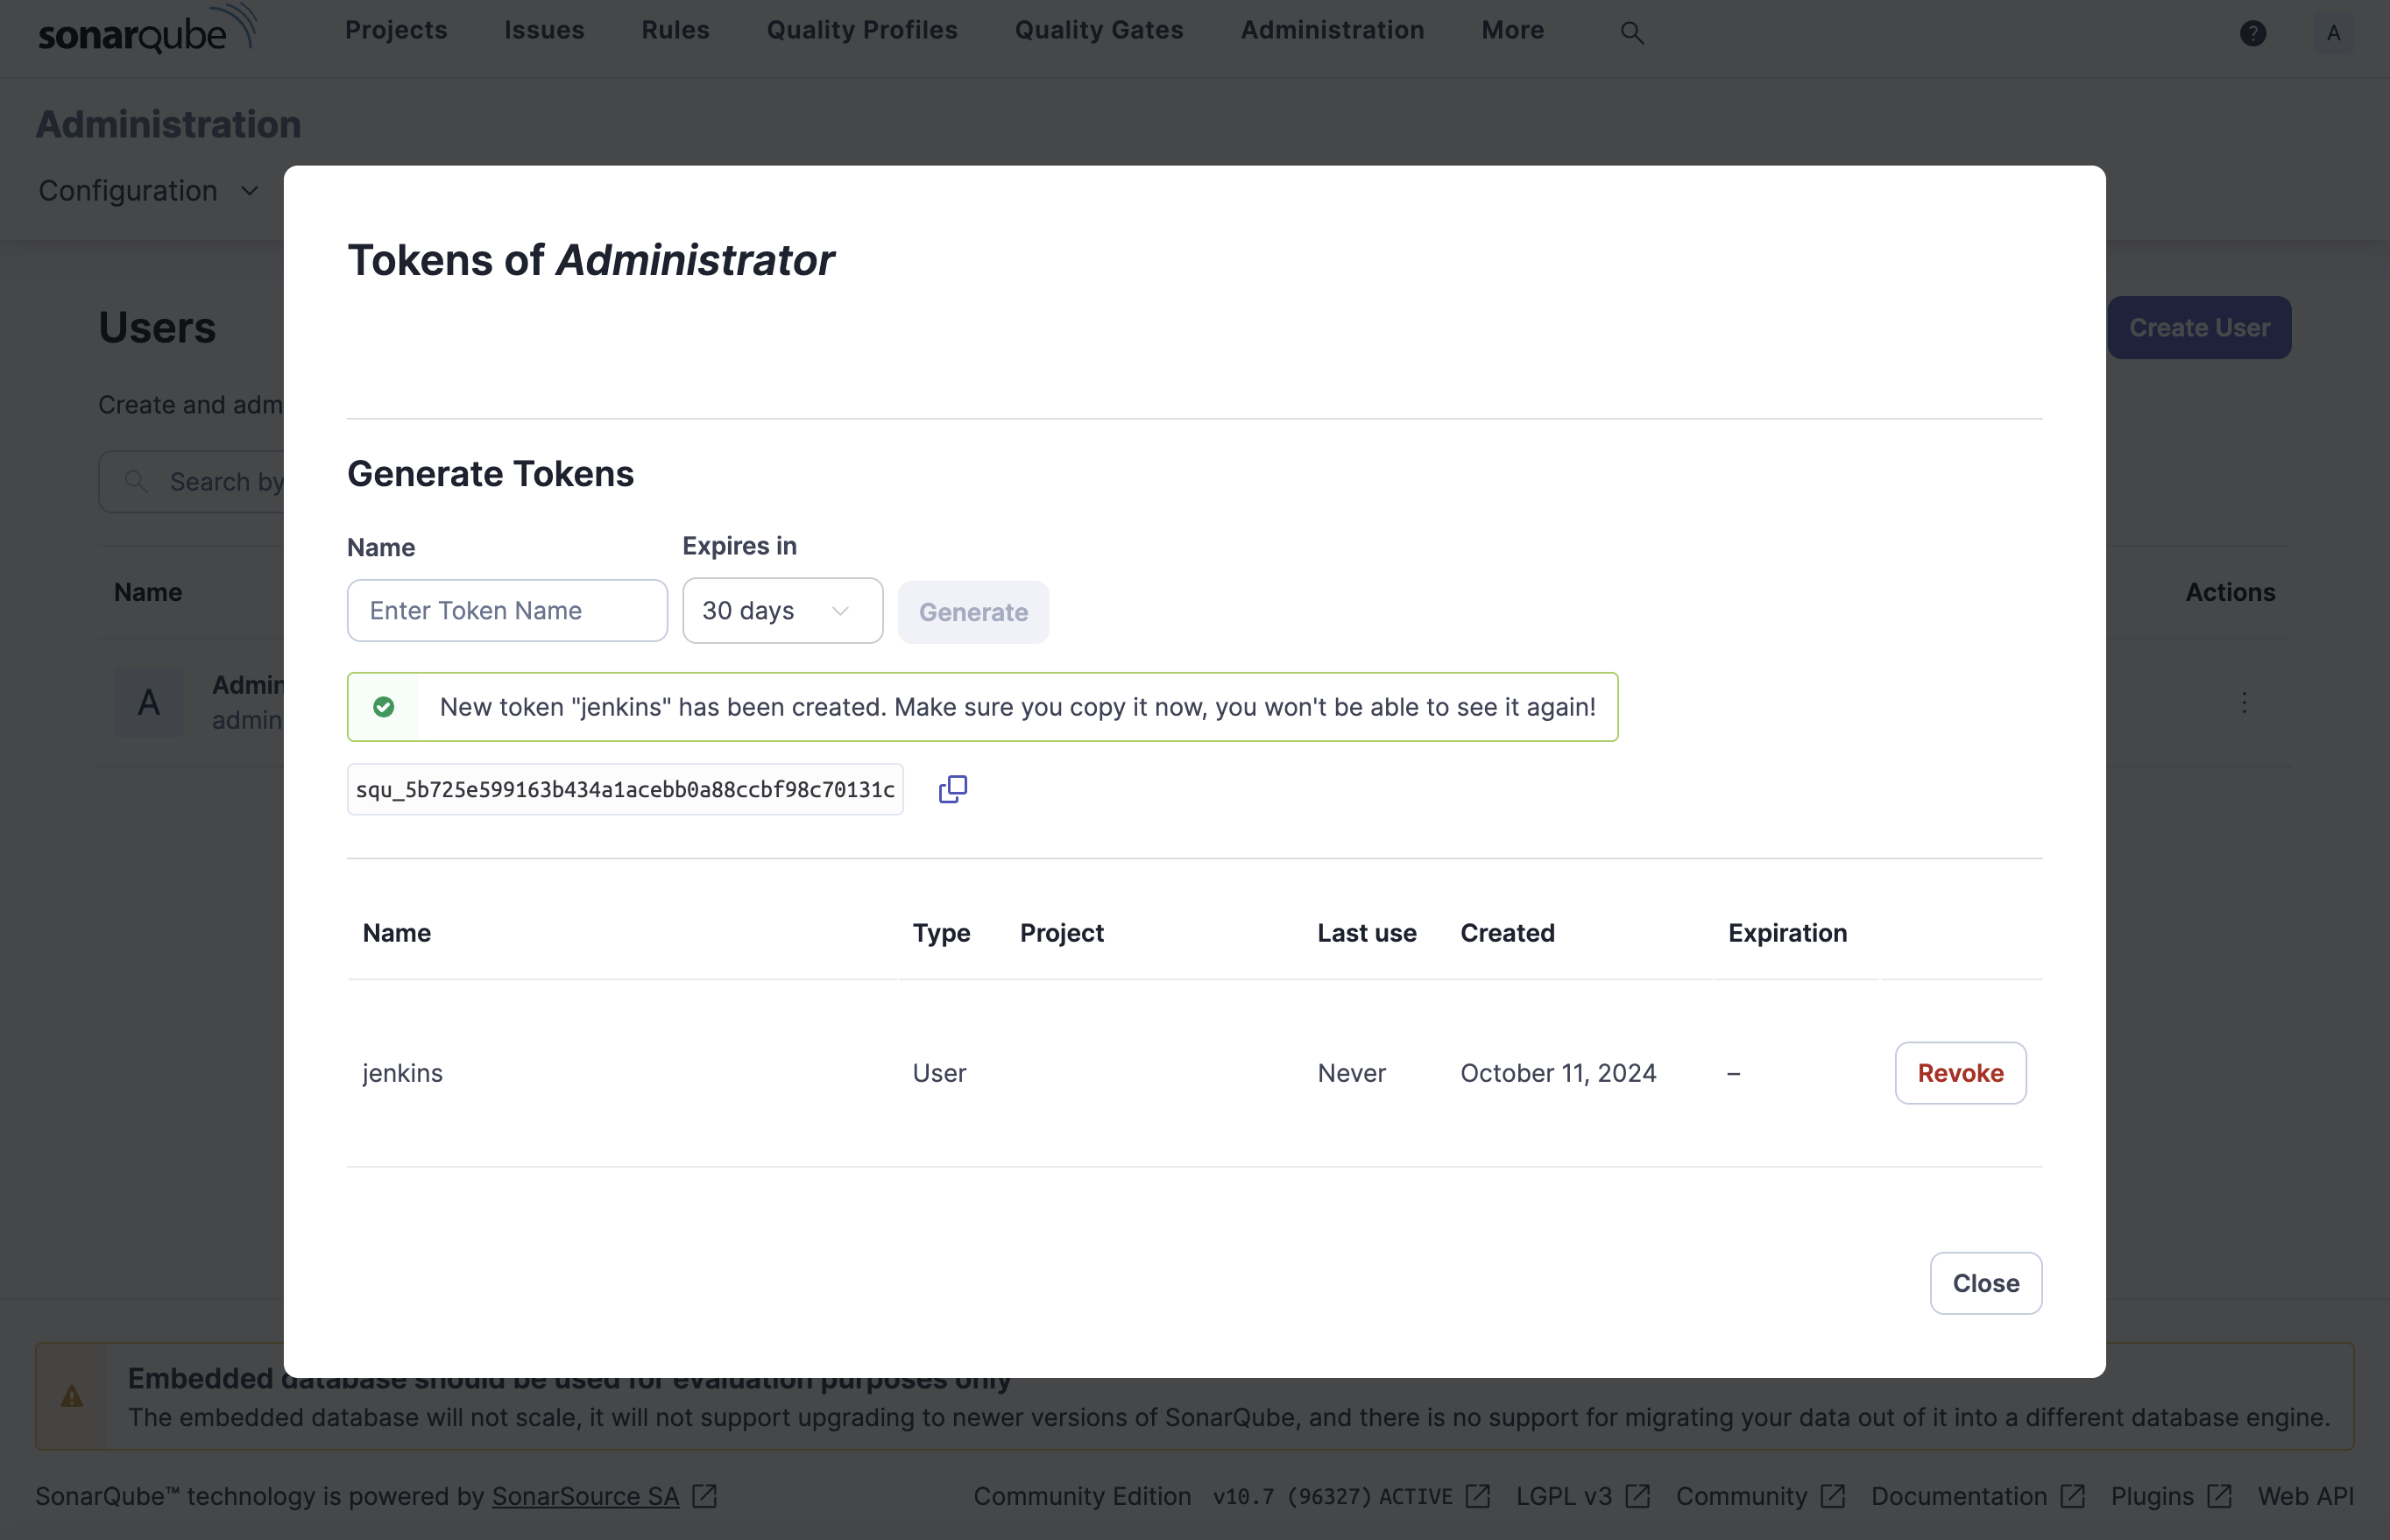Click the Last use column header
Image resolution: width=2390 pixels, height=1540 pixels.
coord(1366,932)
